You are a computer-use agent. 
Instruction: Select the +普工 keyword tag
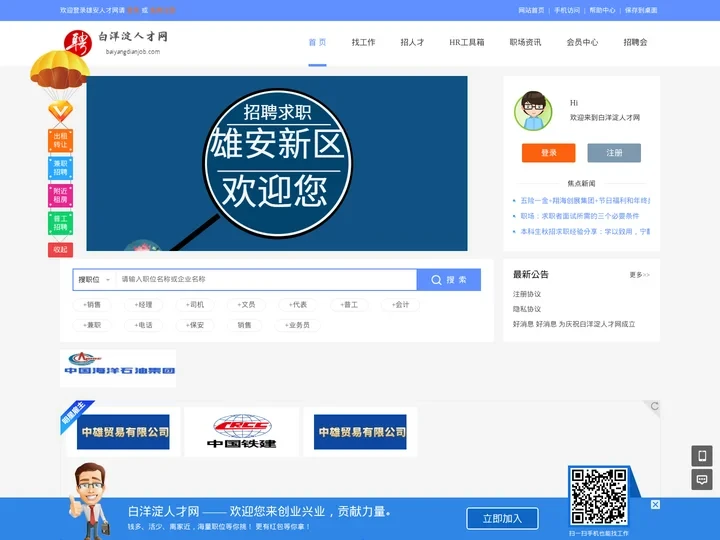pos(349,304)
